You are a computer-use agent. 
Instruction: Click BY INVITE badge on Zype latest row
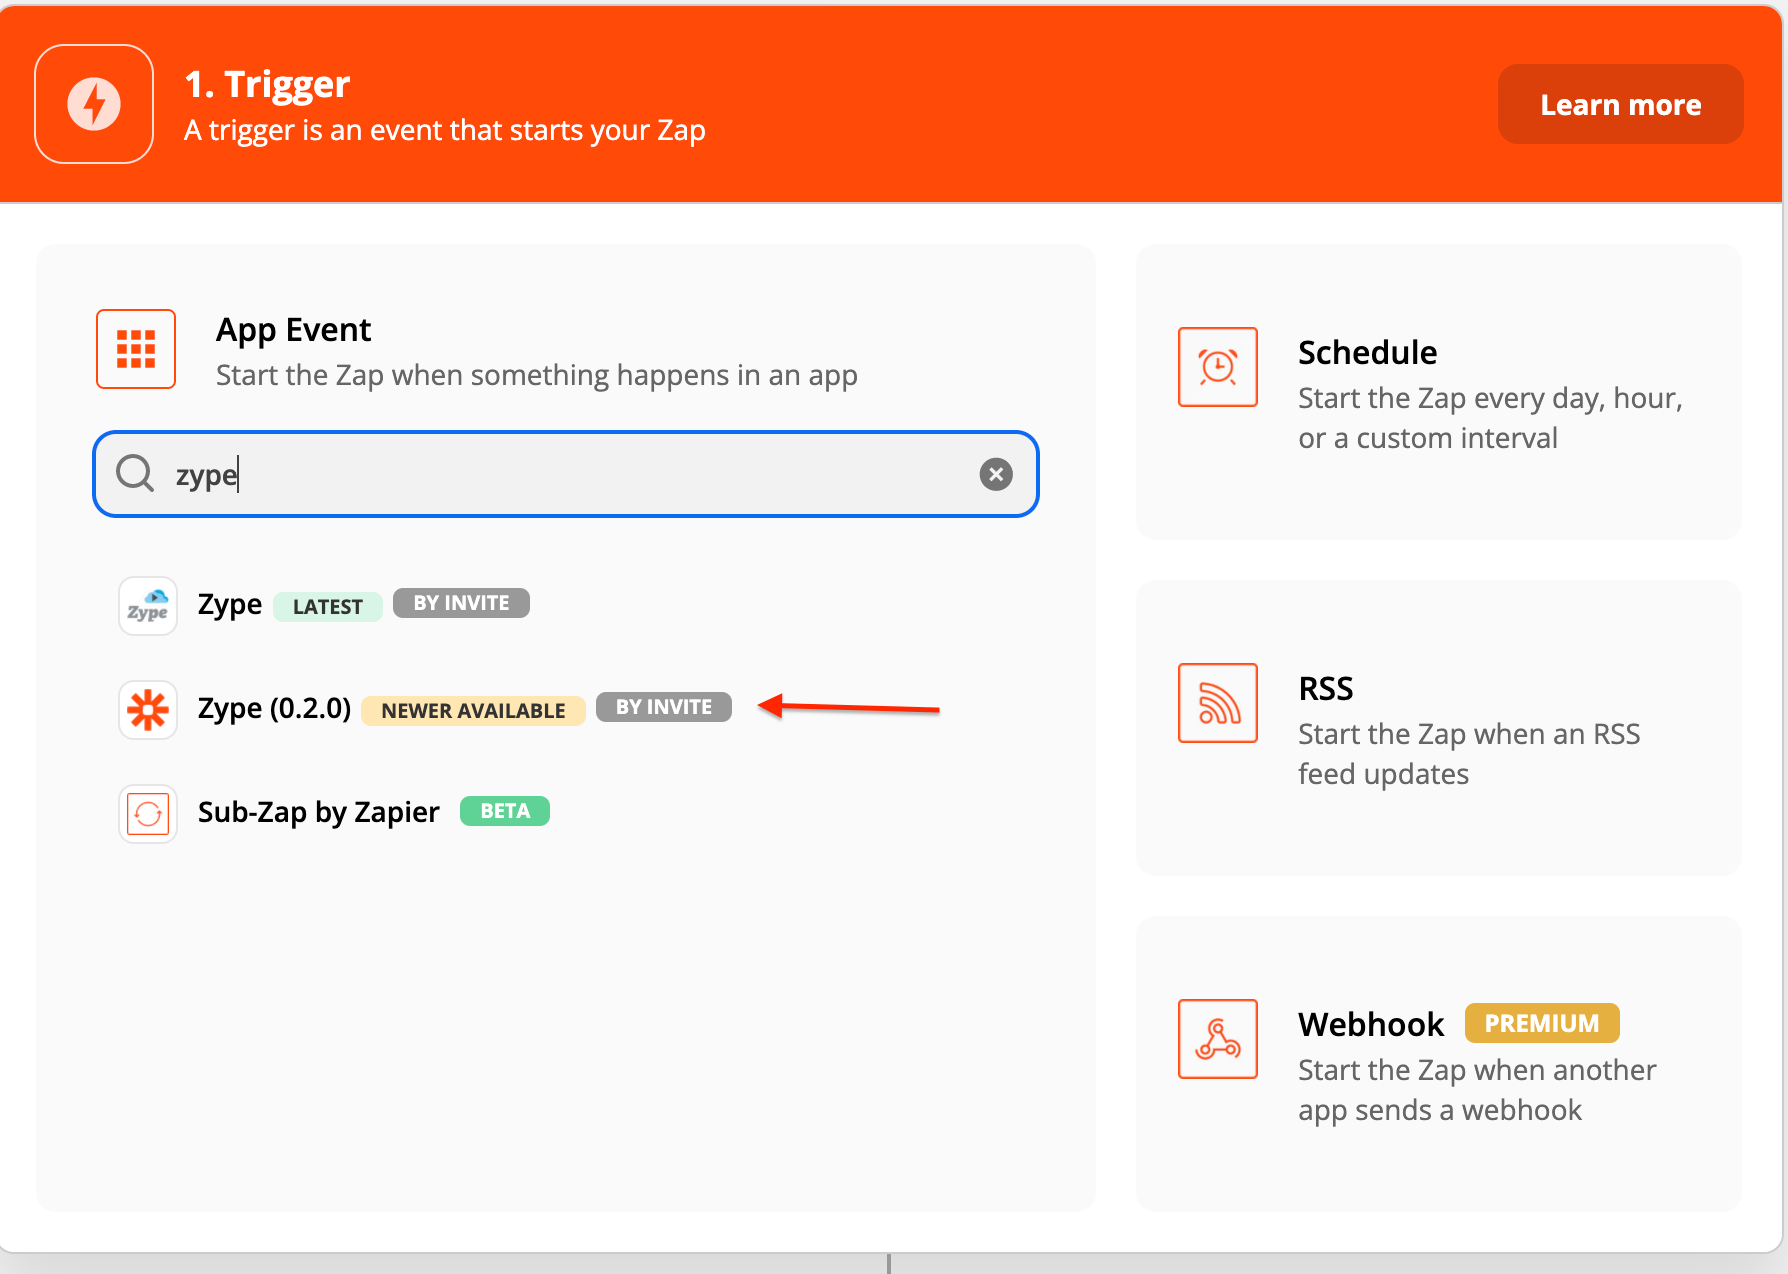(x=461, y=603)
